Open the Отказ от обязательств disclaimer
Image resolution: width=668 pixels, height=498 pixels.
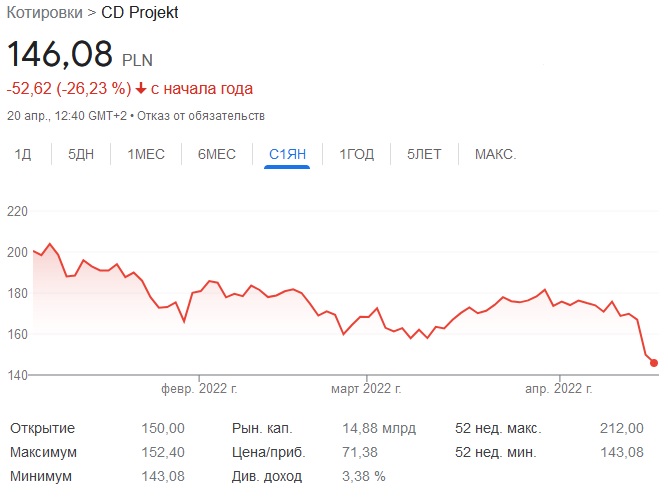(x=204, y=115)
